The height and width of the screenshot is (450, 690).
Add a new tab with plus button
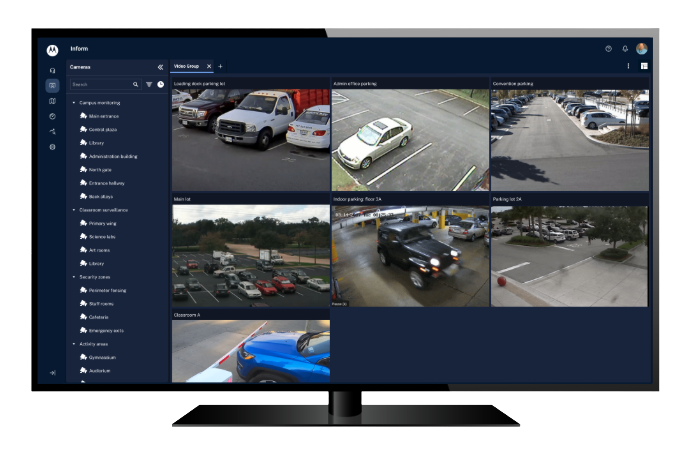pos(220,66)
